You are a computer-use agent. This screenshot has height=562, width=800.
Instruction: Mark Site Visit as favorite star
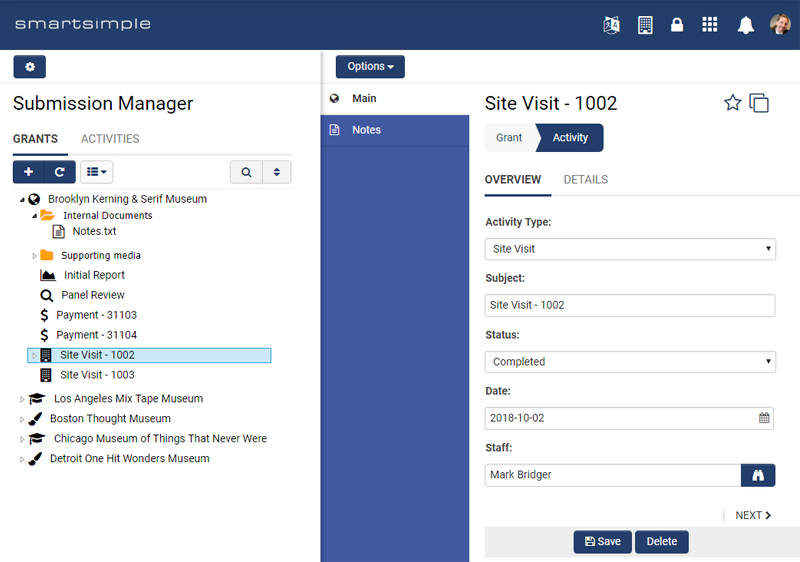[x=733, y=103]
